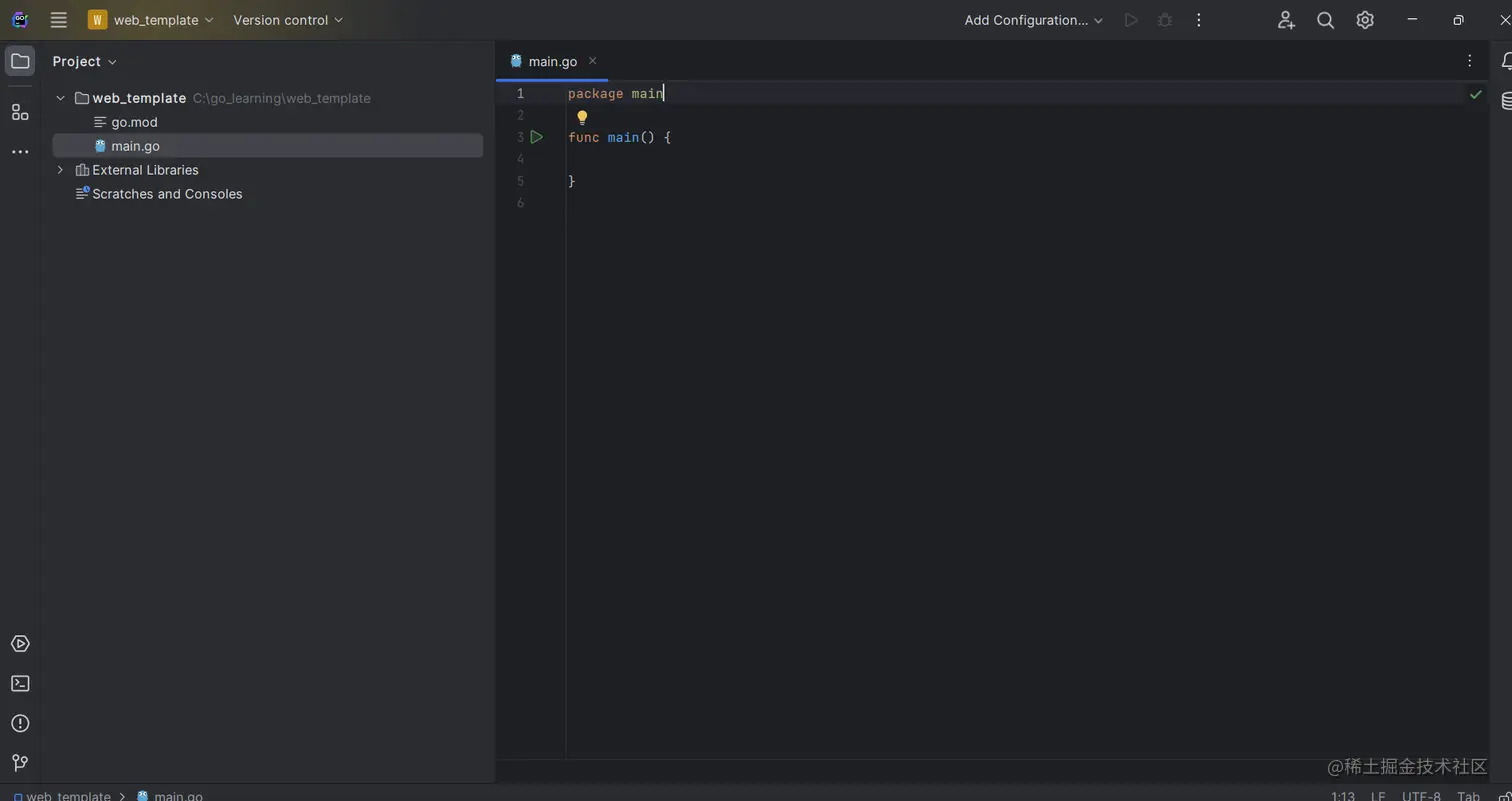Click the green inspection checkmark widget
This screenshot has width=1512, height=801.
click(x=1475, y=94)
